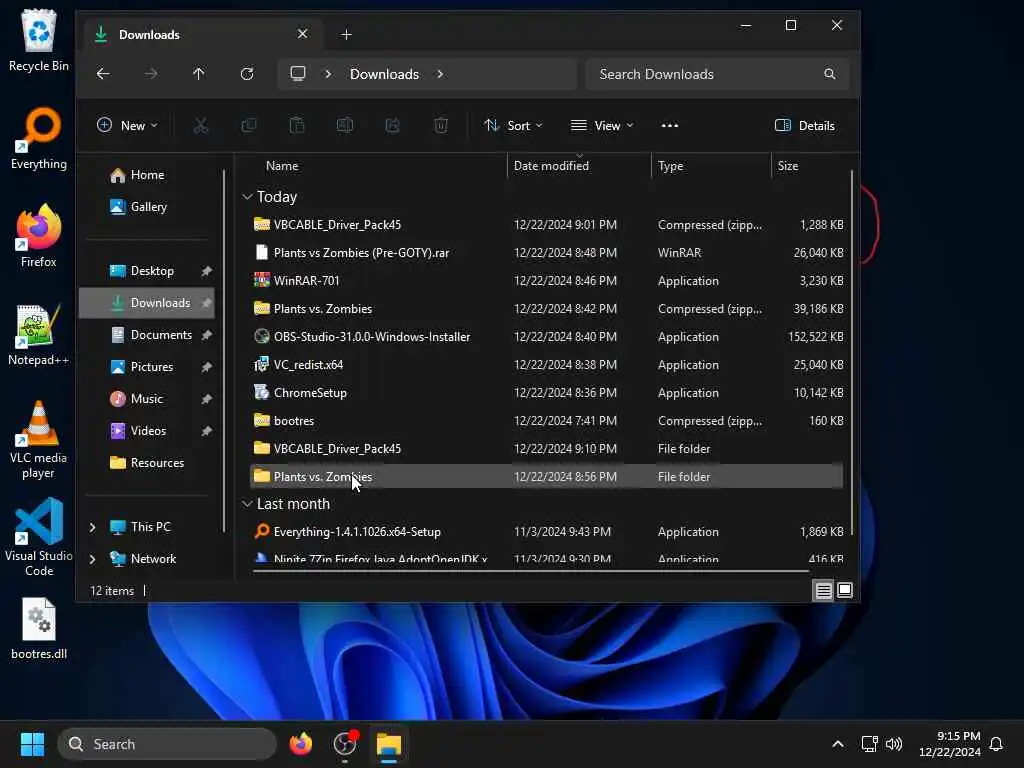The width and height of the screenshot is (1024, 768).
Task: Open VLC media player desktop shortcut
Action: click(39, 439)
